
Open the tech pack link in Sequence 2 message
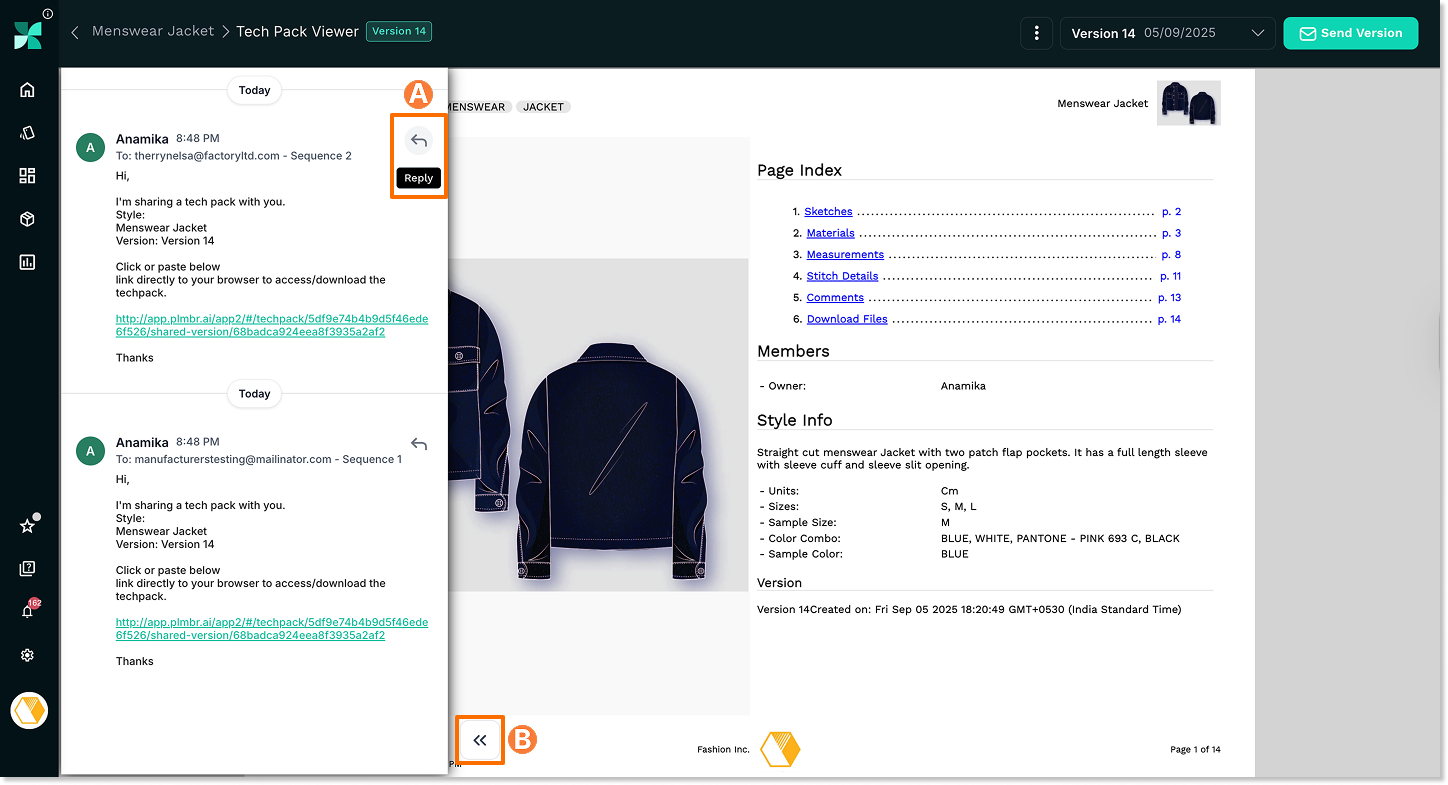click(x=271, y=325)
